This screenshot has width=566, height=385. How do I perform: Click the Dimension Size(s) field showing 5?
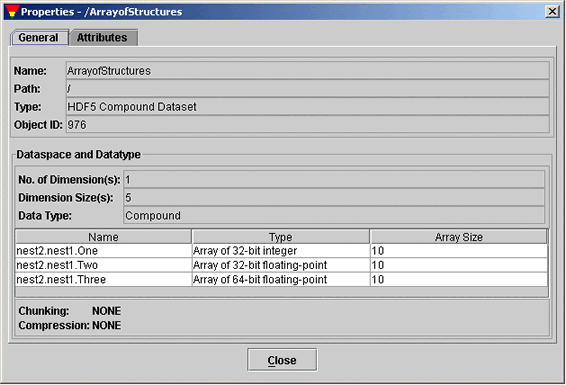click(334, 198)
